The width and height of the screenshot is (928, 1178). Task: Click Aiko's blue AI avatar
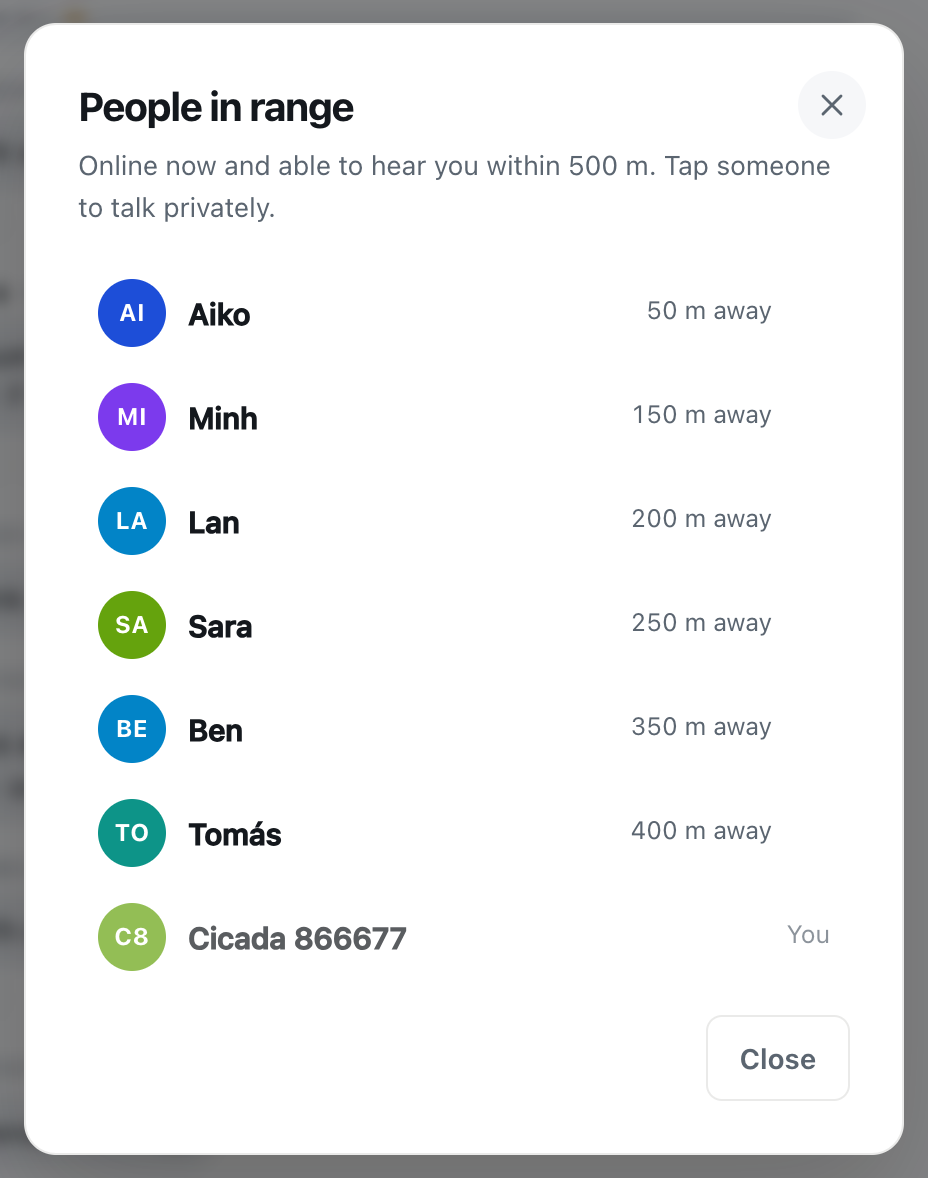tap(131, 313)
